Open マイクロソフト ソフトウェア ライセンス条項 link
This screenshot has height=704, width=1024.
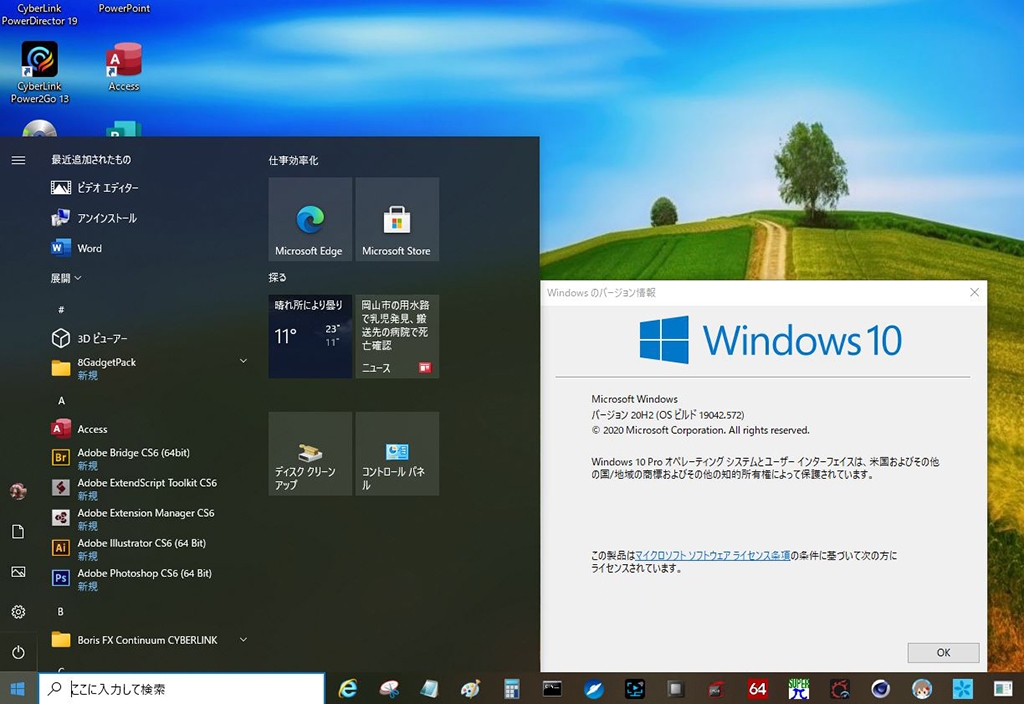pyautogui.click(x=712, y=556)
